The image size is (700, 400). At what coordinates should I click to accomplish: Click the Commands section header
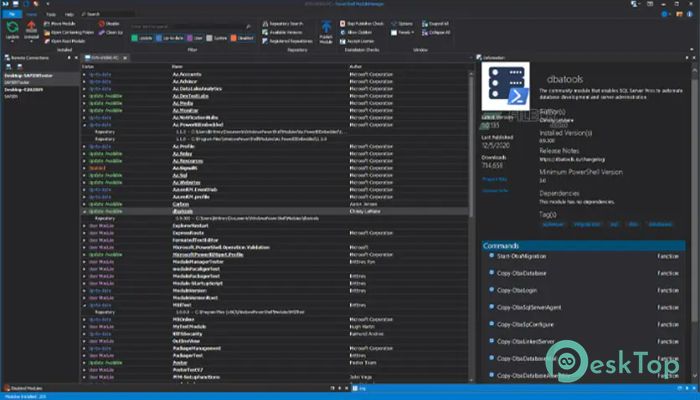click(583, 246)
